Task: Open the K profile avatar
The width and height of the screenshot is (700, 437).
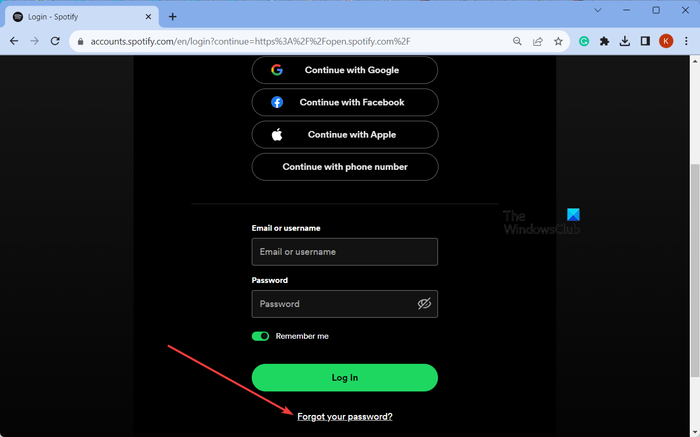Action: coord(666,41)
